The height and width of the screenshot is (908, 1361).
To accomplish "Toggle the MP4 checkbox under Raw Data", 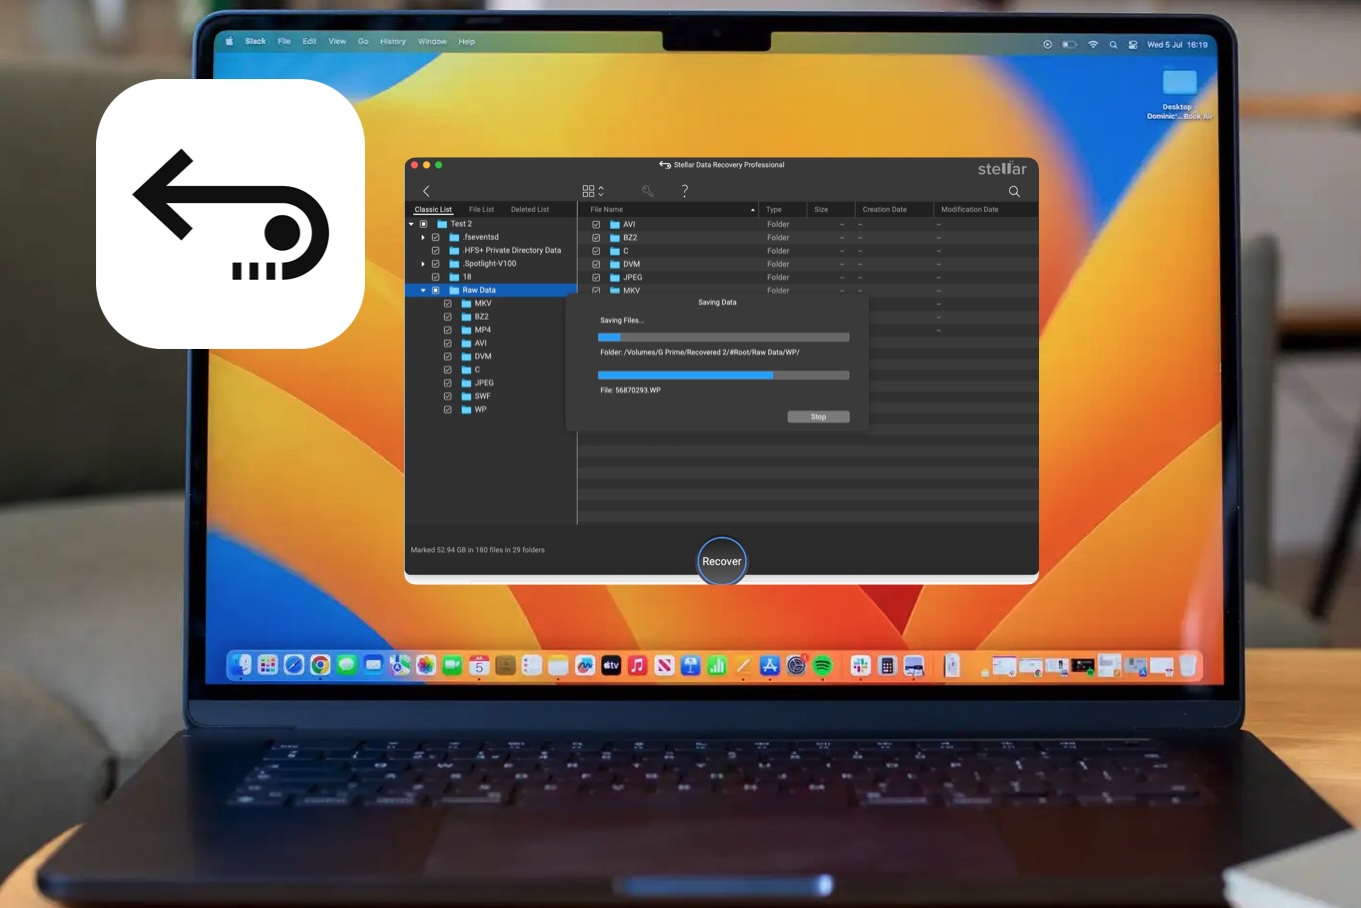I will tap(448, 330).
